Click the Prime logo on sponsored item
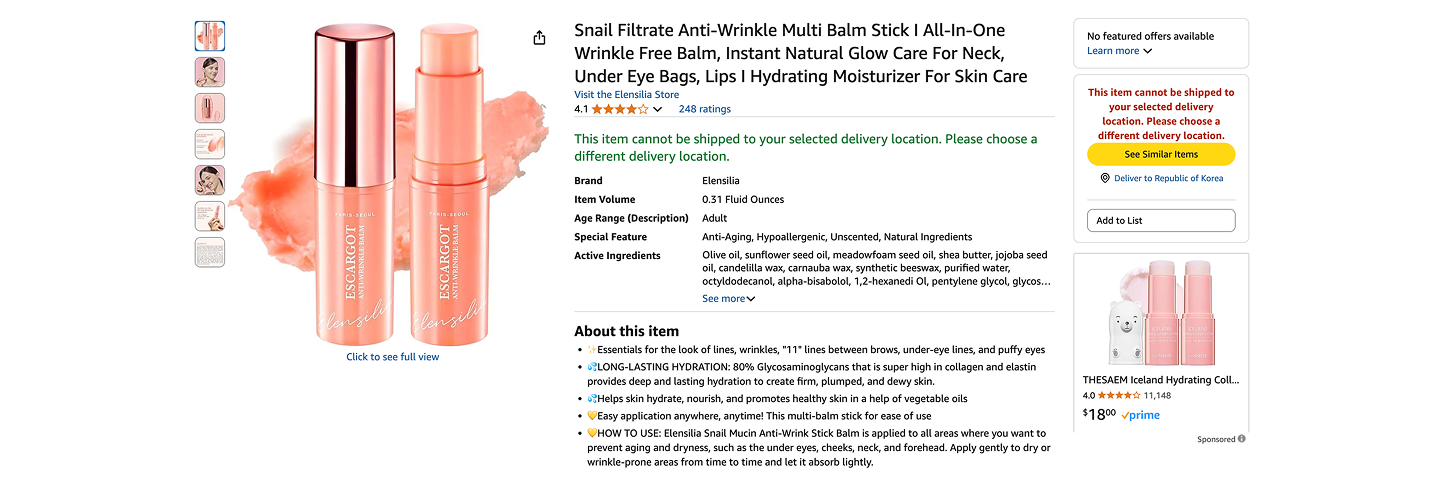The width and height of the screenshot is (1444, 477). pos(1141,415)
